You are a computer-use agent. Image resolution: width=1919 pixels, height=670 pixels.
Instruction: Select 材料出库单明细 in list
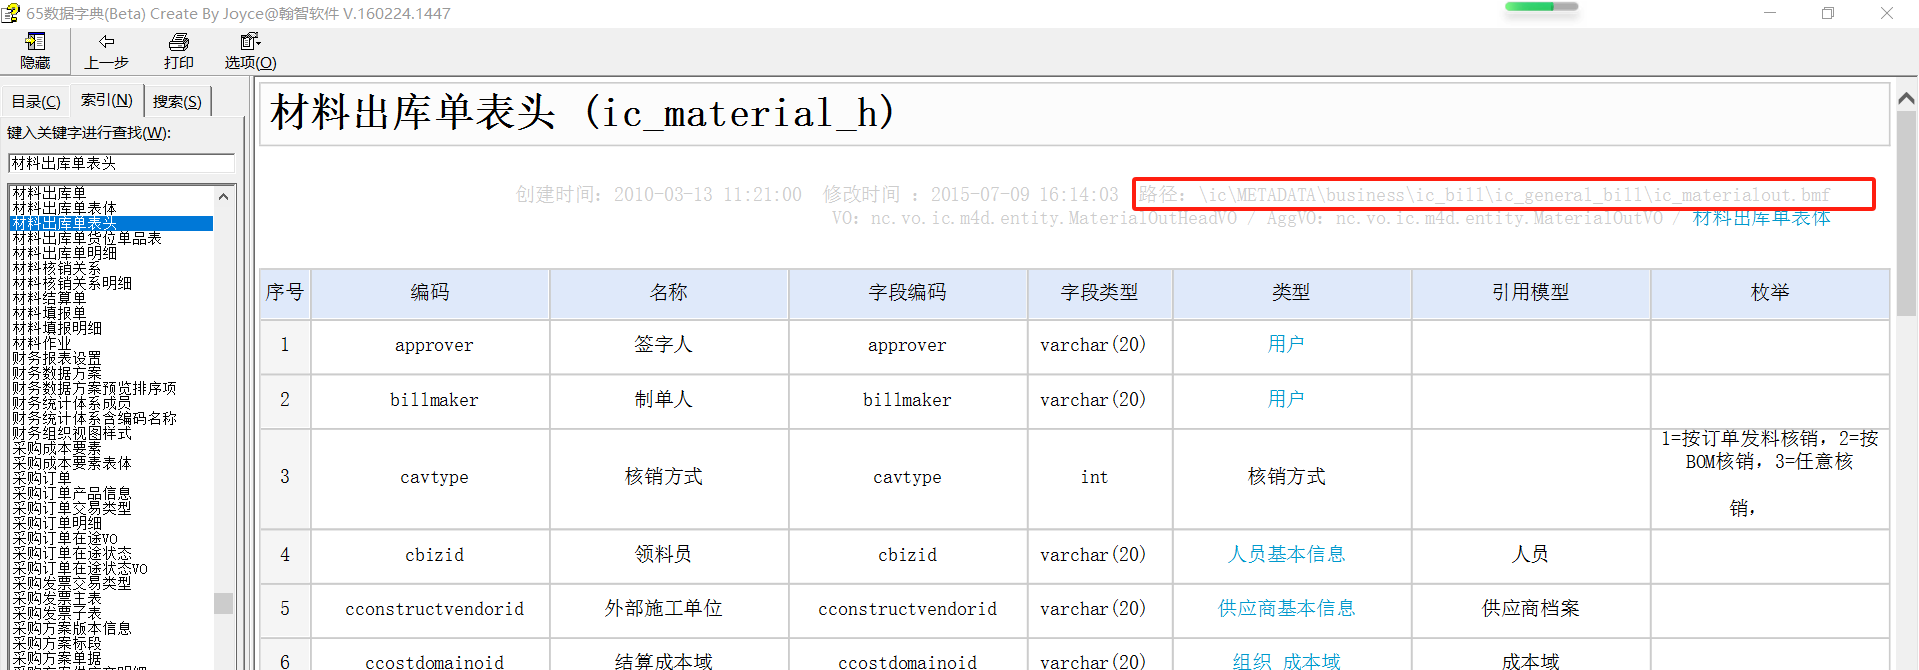tap(64, 253)
